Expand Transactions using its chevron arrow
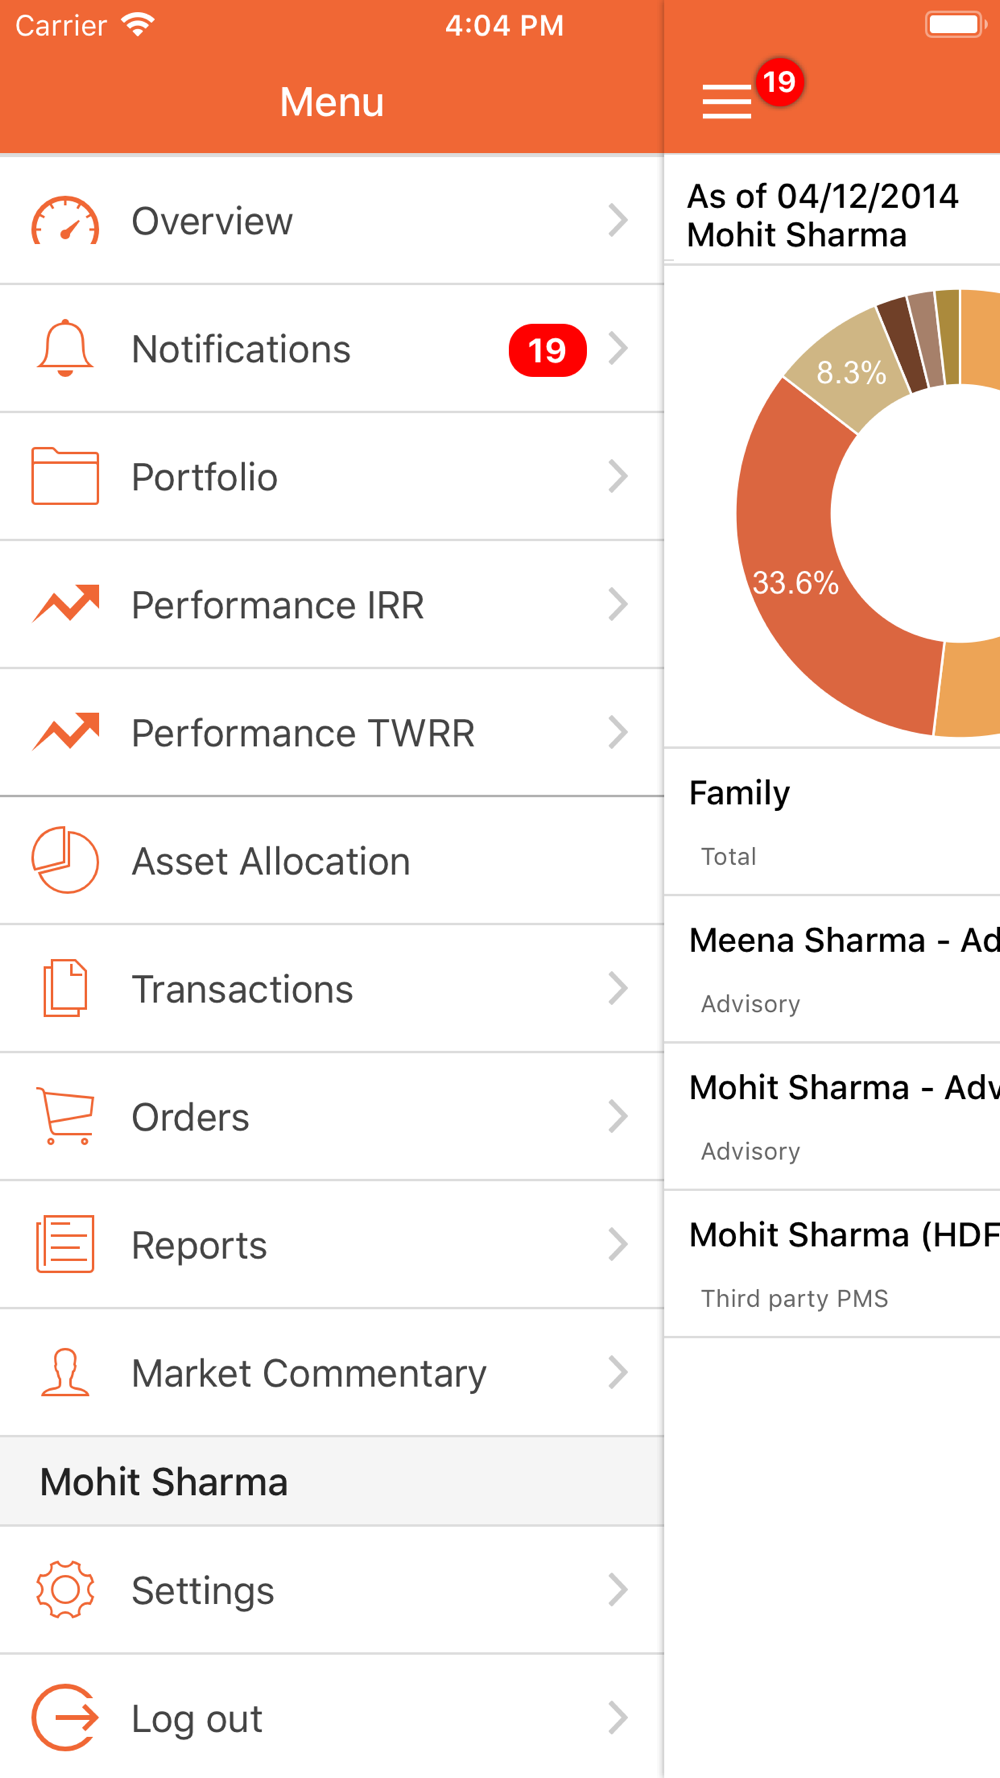Screen dimensions: 1000x1778 [x=618, y=989]
